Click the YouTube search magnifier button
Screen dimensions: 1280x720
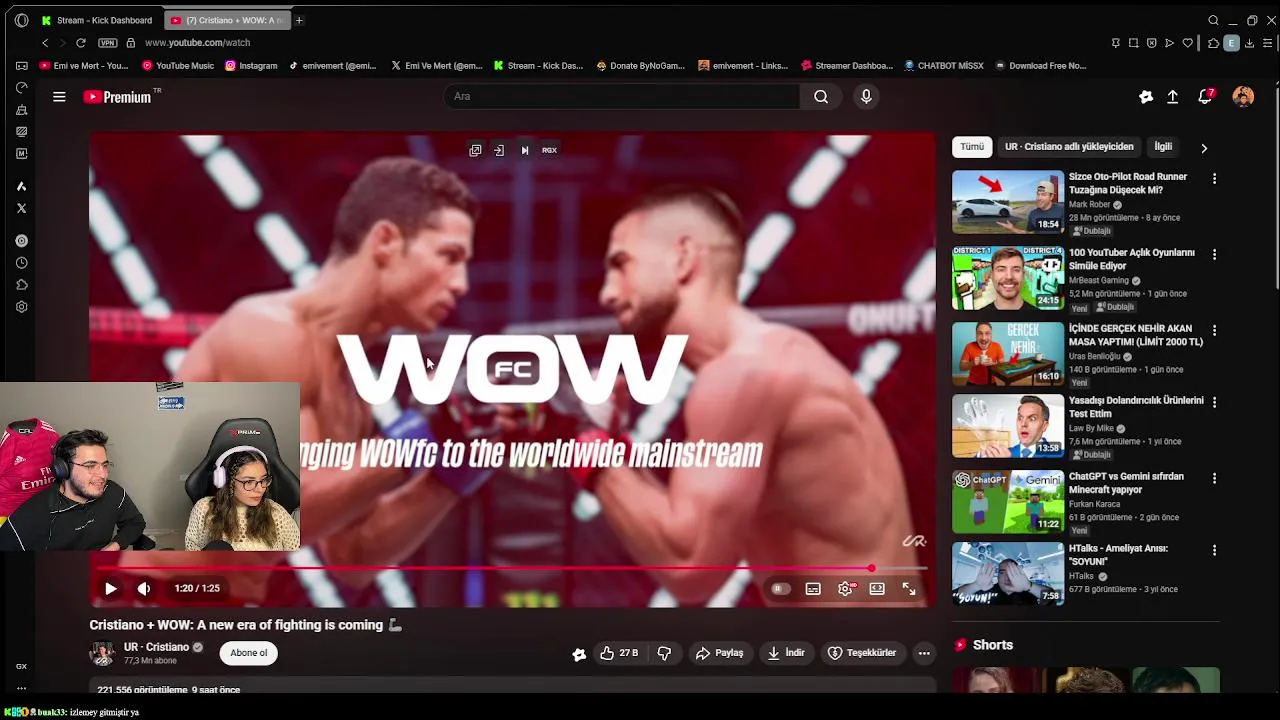tap(821, 96)
